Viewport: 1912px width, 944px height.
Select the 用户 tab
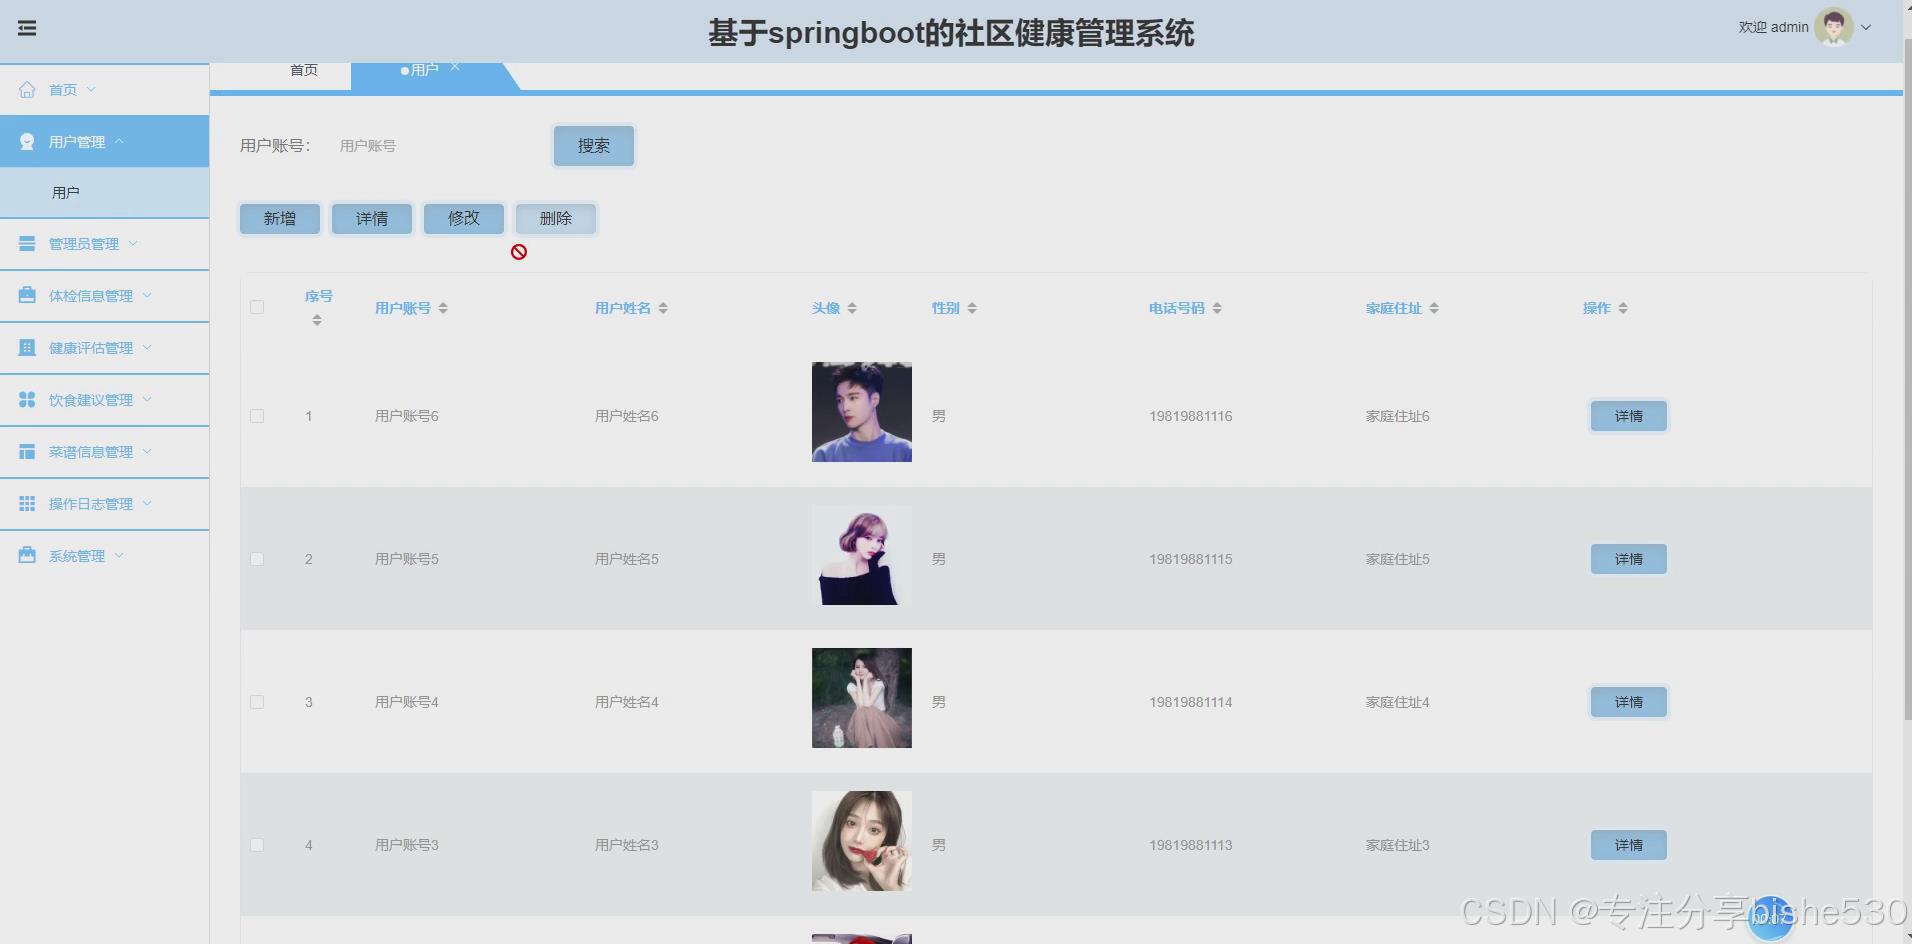click(x=425, y=70)
